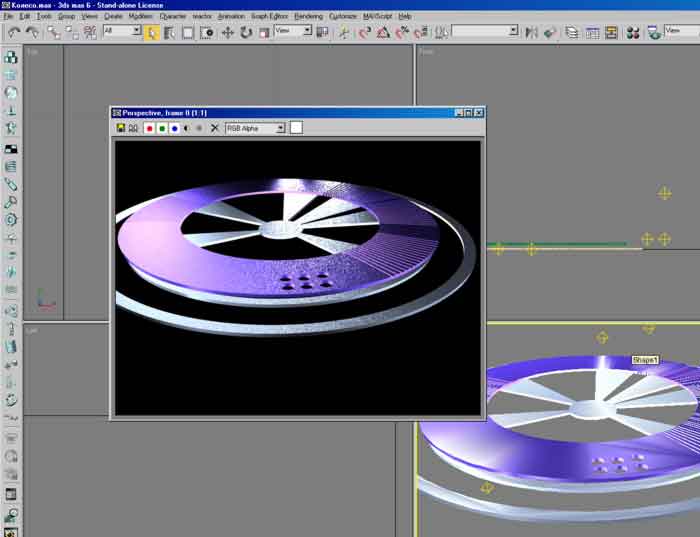Viewport: 700px width, 537px height.
Task: Toggle Display Alpha Channel in render window
Action: pos(187,129)
